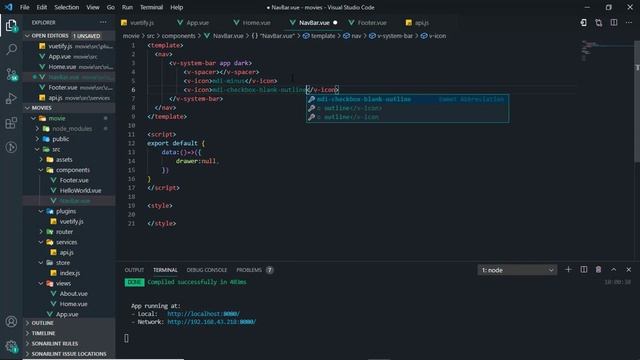640x360 pixels.
Task: Open the Extensions view
Action: point(11,122)
